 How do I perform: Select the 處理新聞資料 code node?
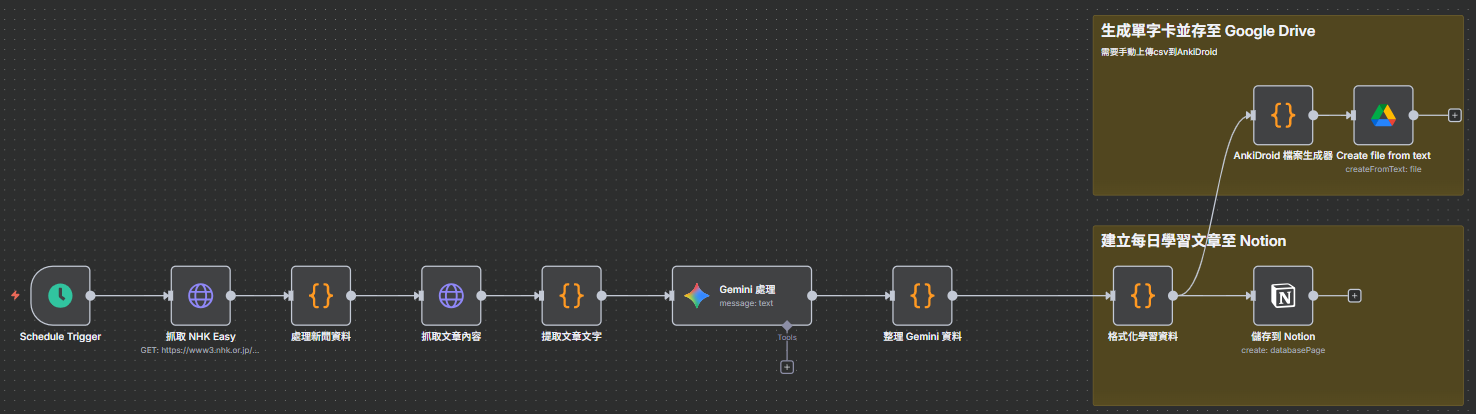point(321,295)
